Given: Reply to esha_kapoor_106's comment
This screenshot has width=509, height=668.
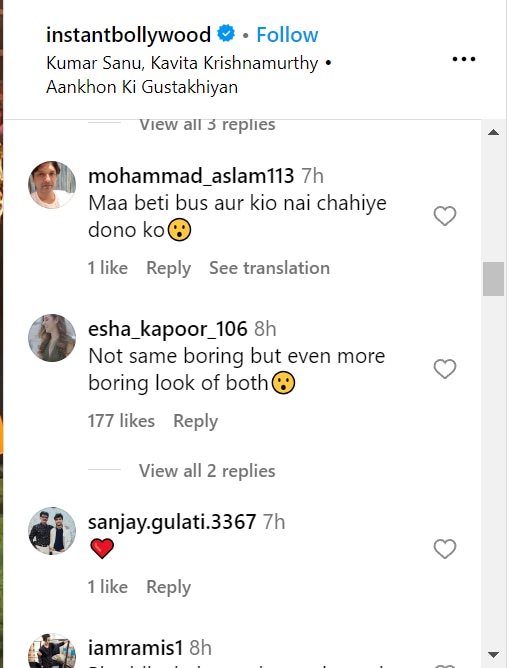Looking at the screenshot, I should coord(196,421).
